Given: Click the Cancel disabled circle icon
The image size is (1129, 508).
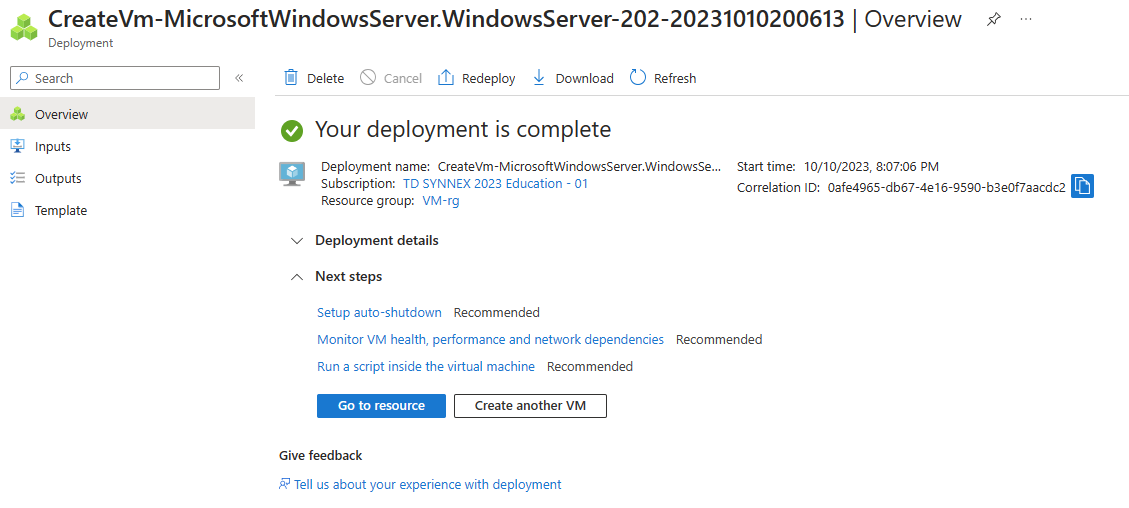Looking at the screenshot, I should click(368, 78).
